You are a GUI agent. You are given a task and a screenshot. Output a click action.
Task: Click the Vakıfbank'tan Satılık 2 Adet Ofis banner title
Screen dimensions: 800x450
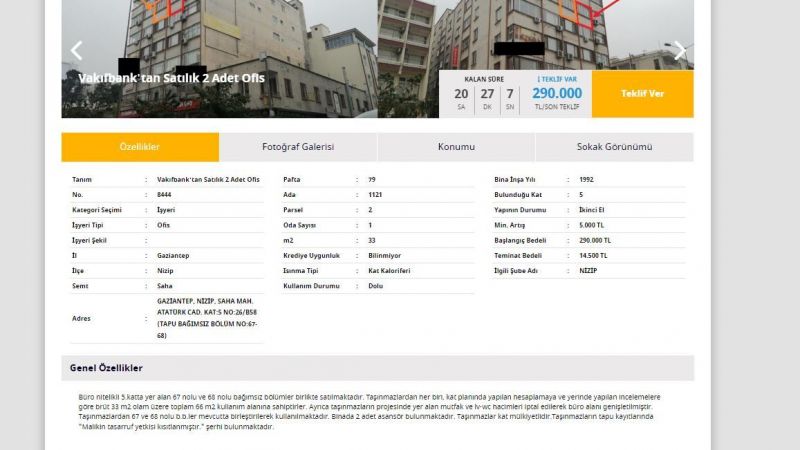click(x=171, y=78)
